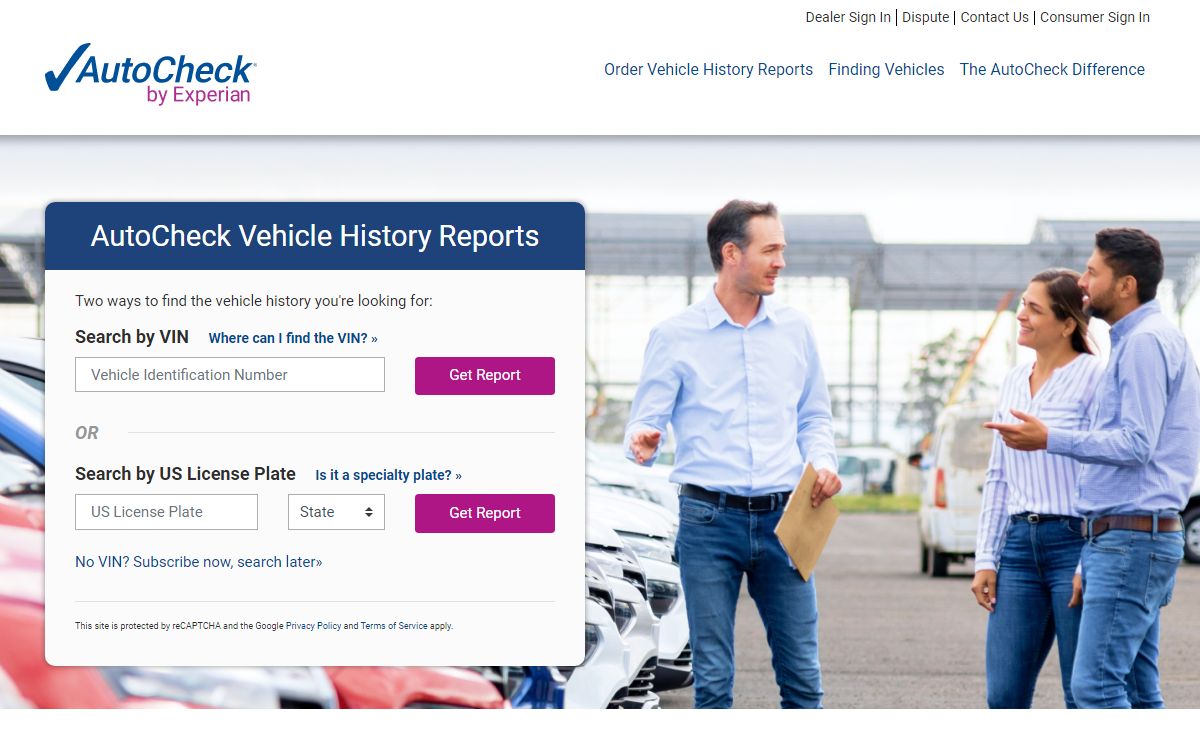Click the AutoCheck by Experian logo
Image resolution: width=1200 pixels, height=740 pixels.
click(x=151, y=73)
